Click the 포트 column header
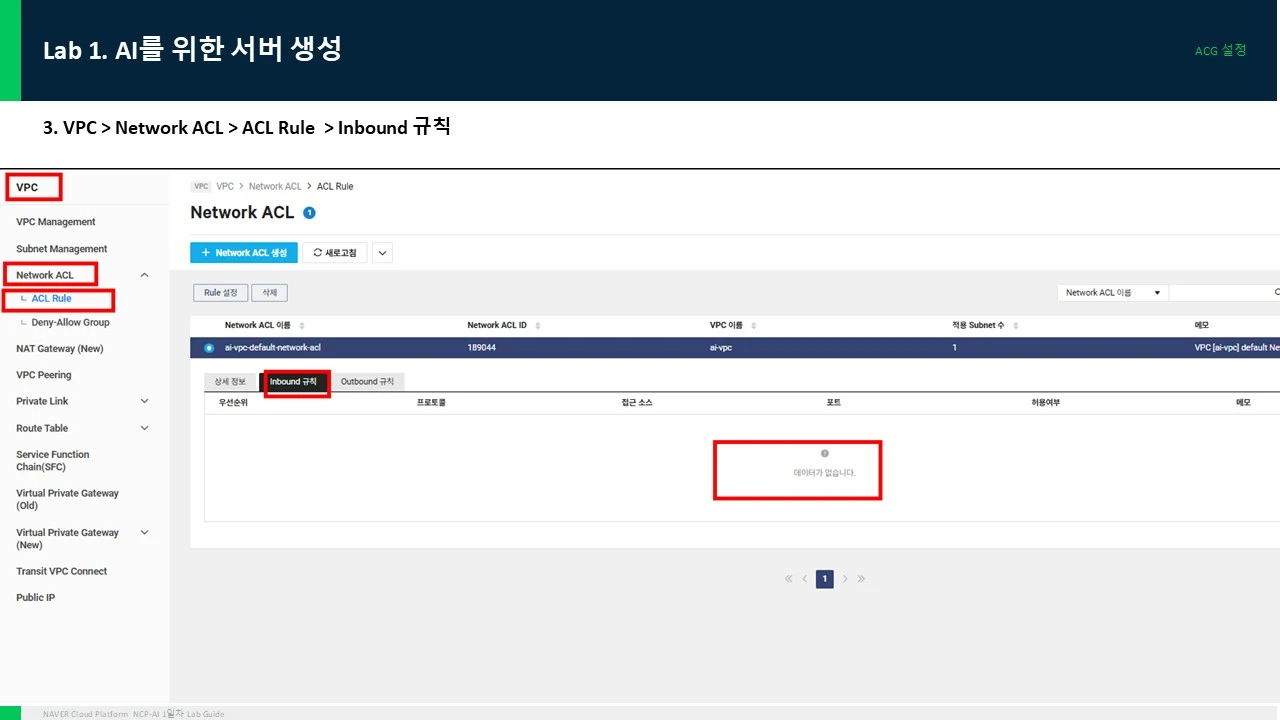Viewport: 1280px width, 720px height. [x=833, y=403]
